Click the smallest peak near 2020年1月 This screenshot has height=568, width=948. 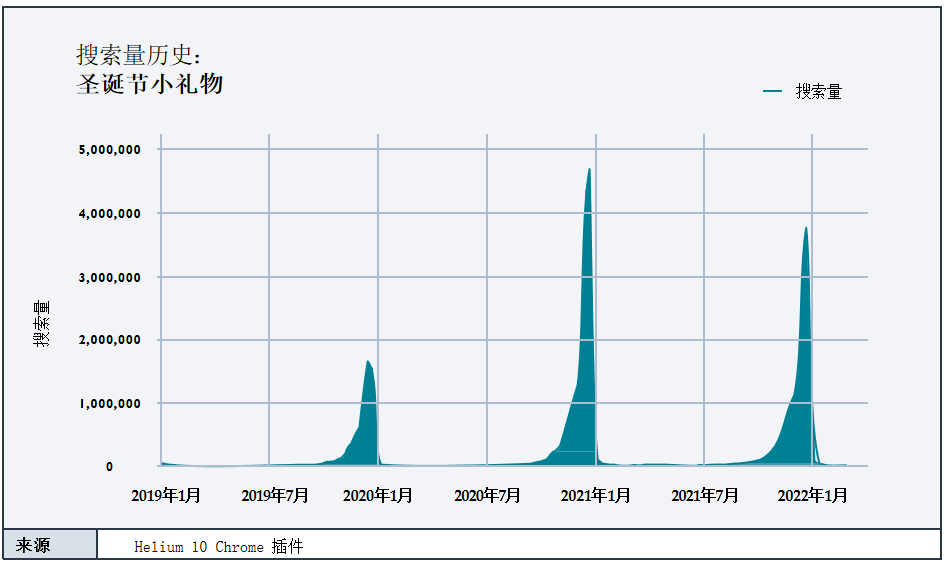click(368, 363)
